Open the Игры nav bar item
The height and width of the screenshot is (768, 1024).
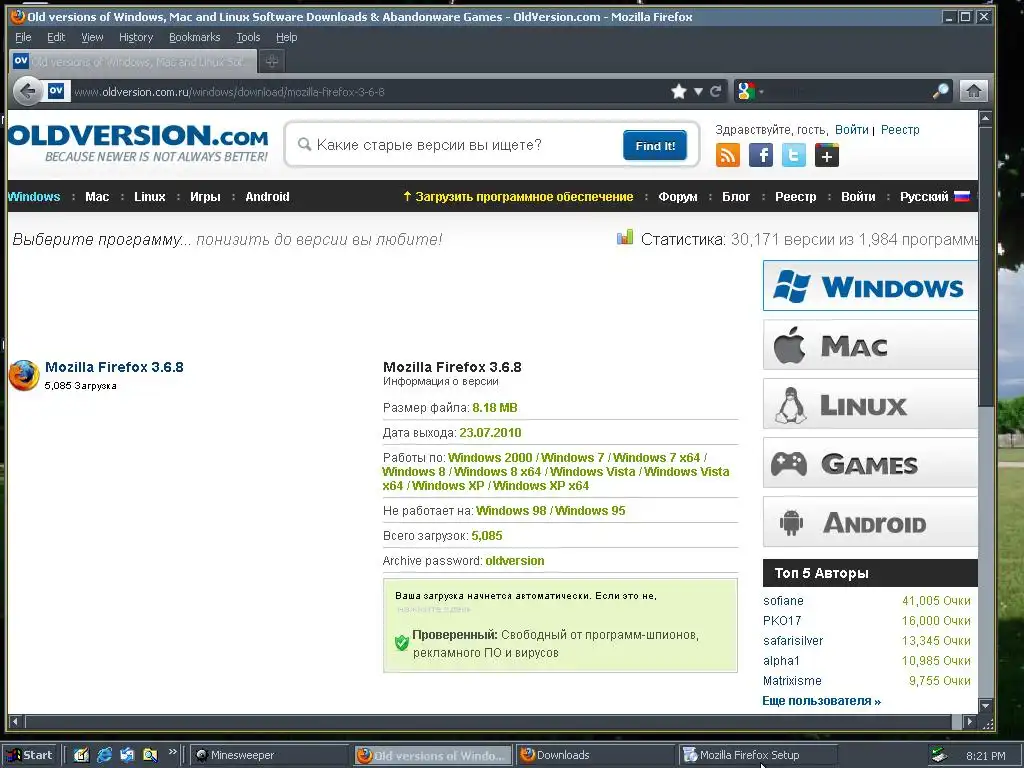tap(205, 197)
